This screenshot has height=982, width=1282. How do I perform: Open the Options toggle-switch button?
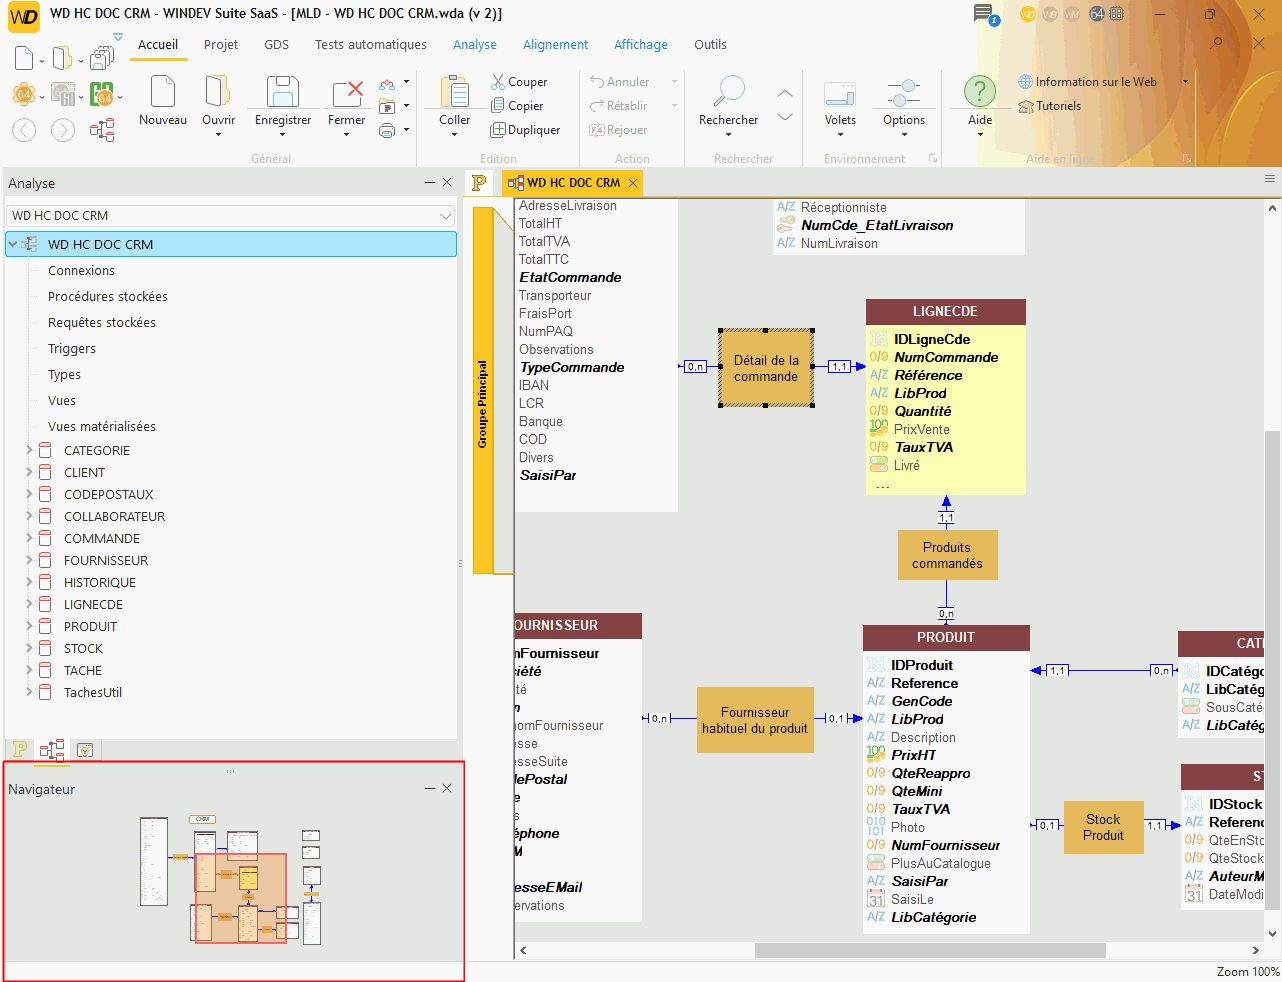904,94
